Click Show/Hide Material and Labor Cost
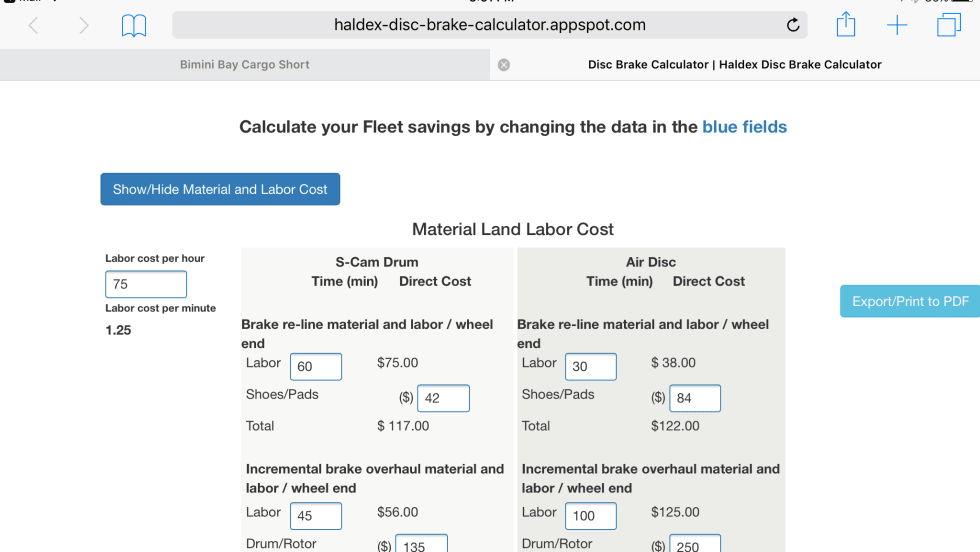The height and width of the screenshot is (552, 980). click(x=220, y=189)
